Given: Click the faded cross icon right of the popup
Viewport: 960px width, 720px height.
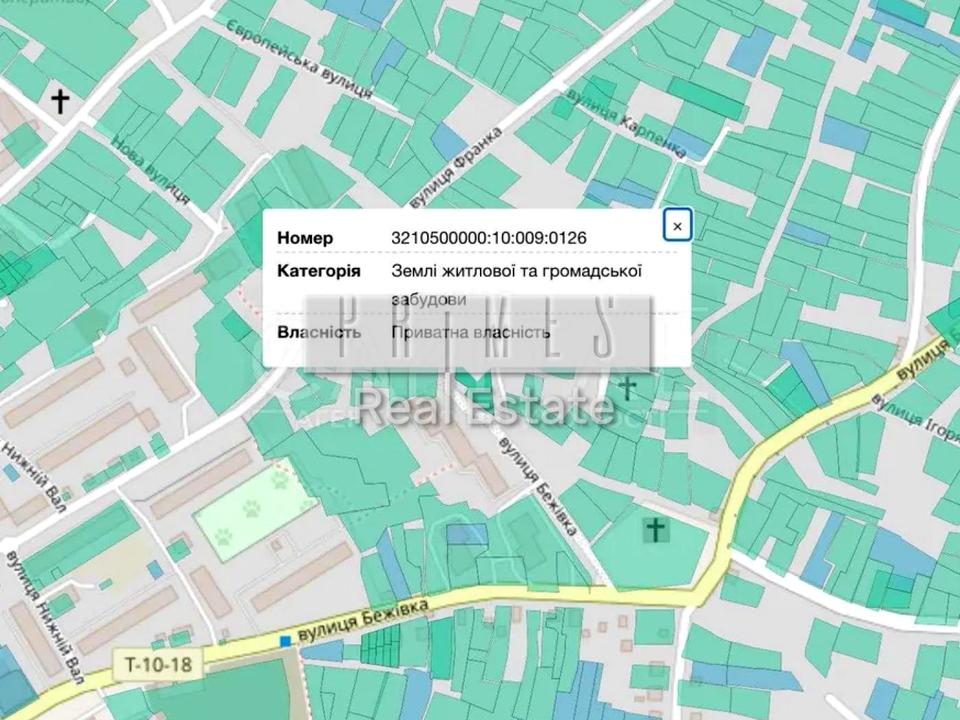Looking at the screenshot, I should pyautogui.click(x=628, y=387).
